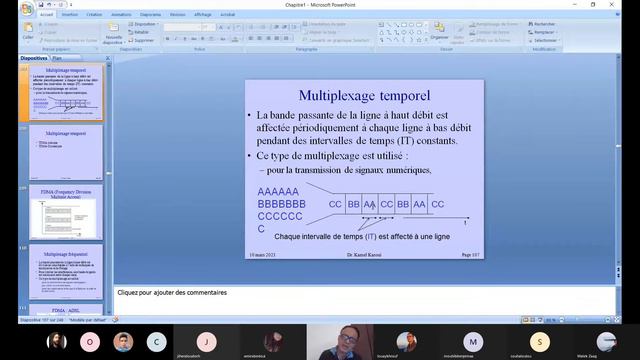The width and height of the screenshot is (640, 360).
Task: Click the thumbnail pane scrollbar
Action: click(x=109, y=188)
